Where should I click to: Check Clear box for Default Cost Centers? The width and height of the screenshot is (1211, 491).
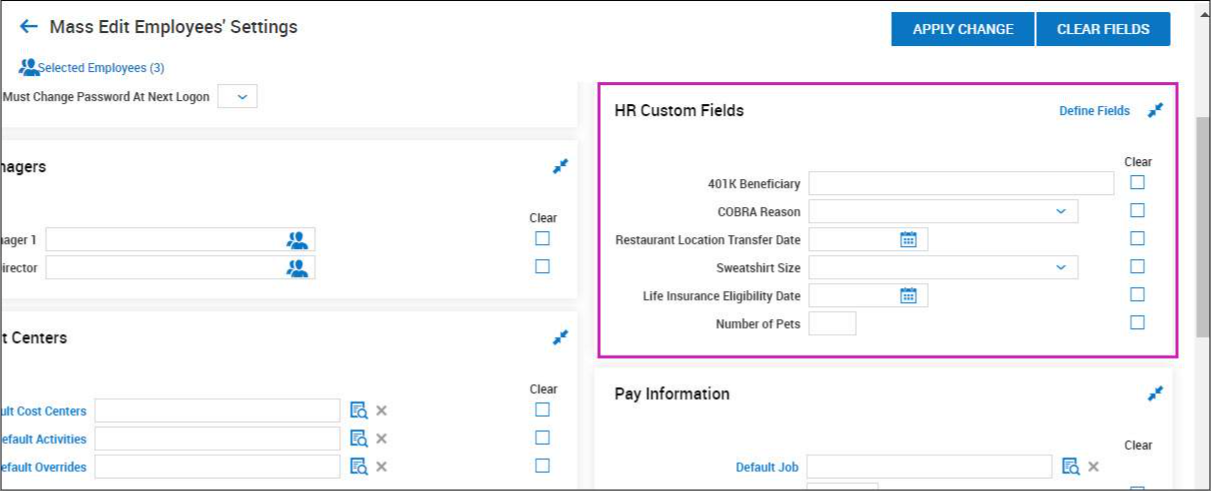click(542, 409)
